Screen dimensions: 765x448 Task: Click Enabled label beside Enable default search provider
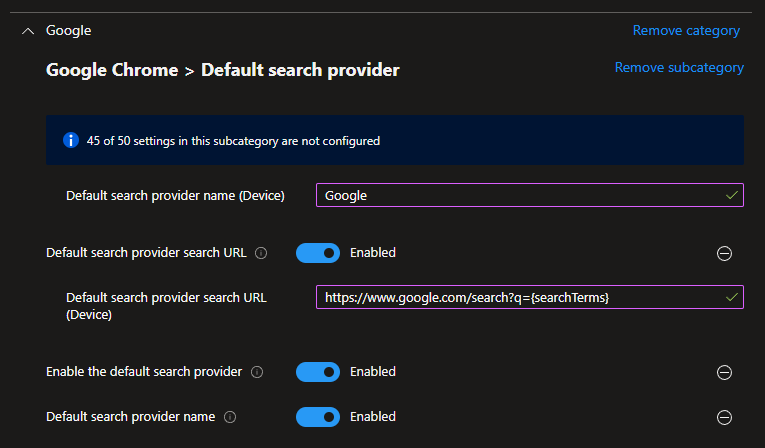coord(373,372)
